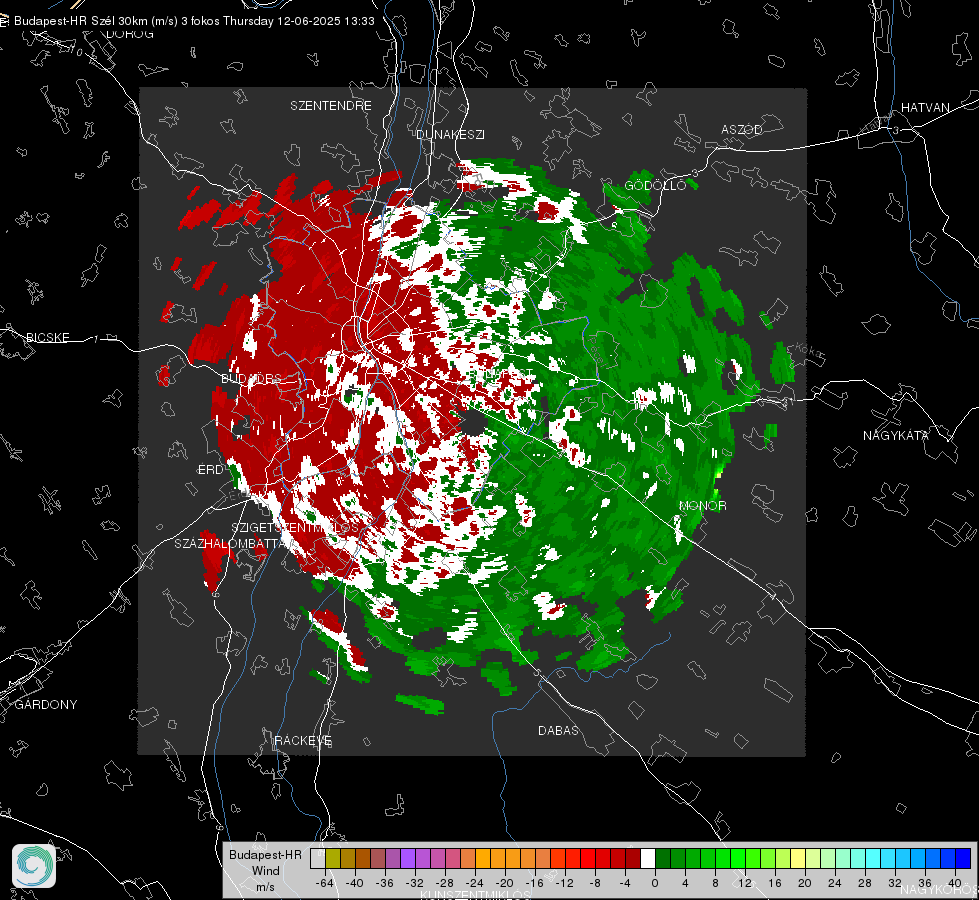Click the GÁRDONY city label
Viewport: 979px width, 900px height.
click(x=46, y=705)
